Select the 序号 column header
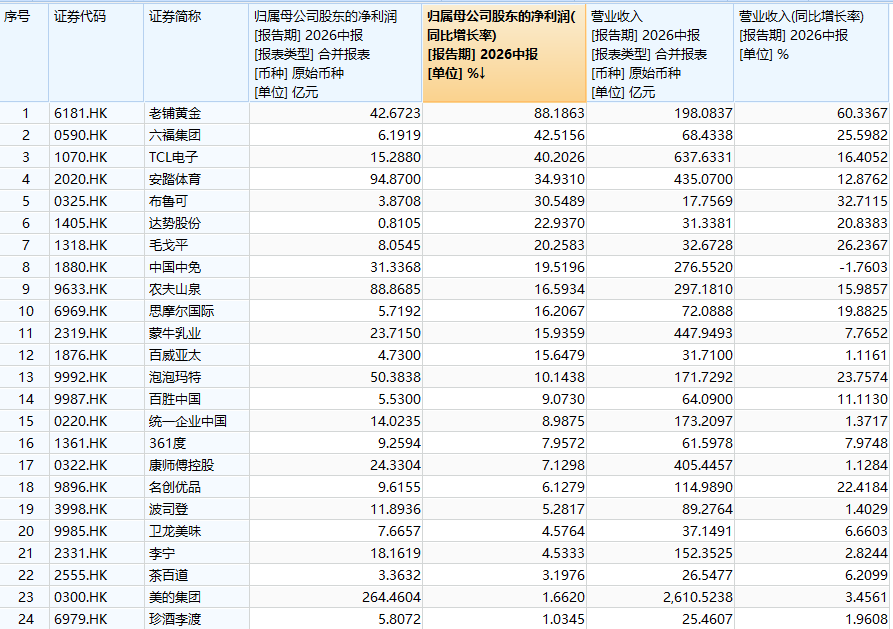The image size is (893, 629). 24,54
